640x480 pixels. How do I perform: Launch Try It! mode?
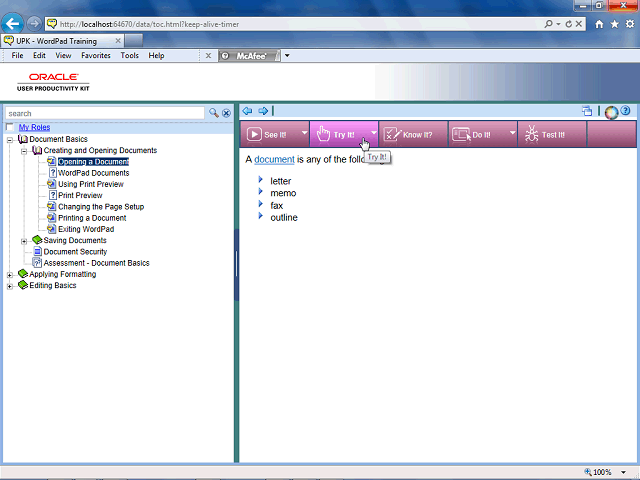(340, 134)
